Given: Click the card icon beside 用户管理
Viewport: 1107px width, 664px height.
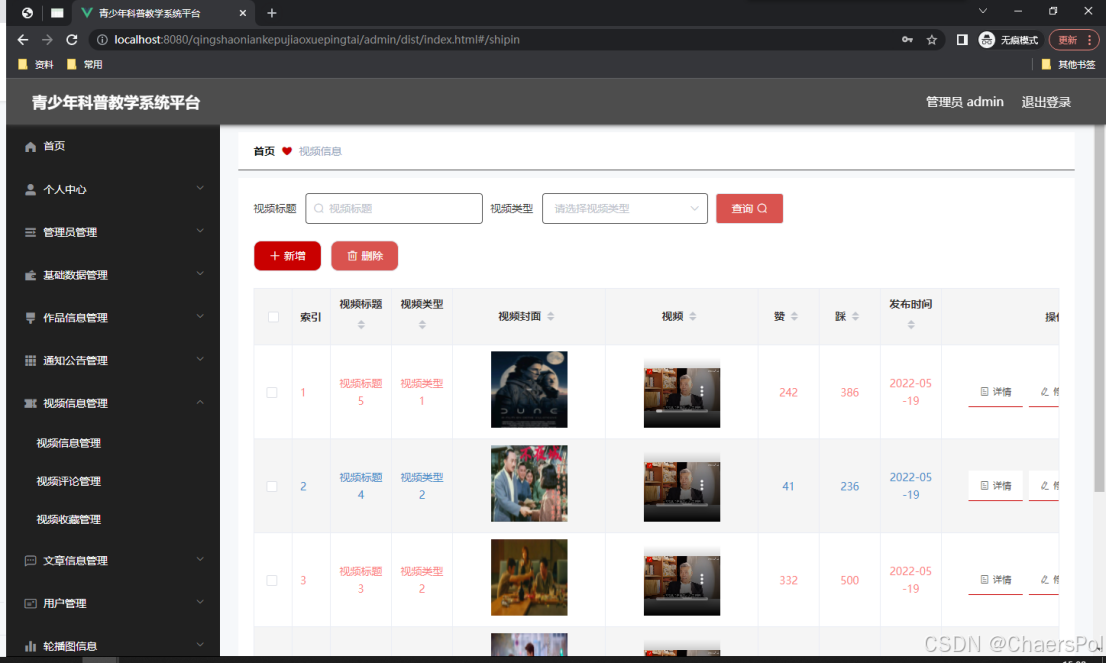Looking at the screenshot, I should [30, 603].
